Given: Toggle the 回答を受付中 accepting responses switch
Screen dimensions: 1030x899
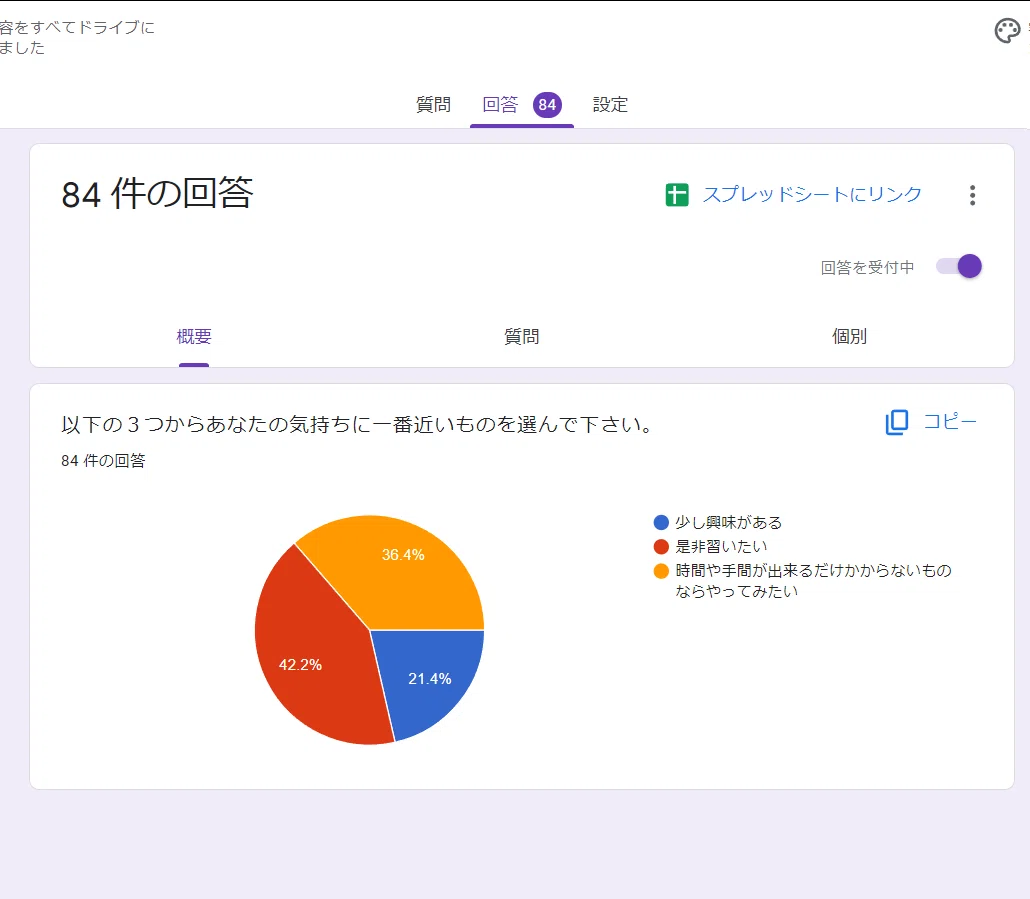Looking at the screenshot, I should (x=959, y=267).
